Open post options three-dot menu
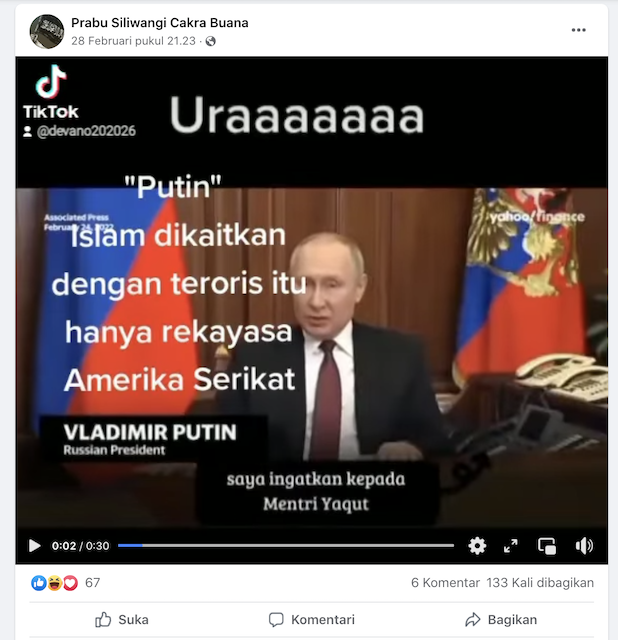Screen dimensions: 618x640 click(578, 30)
